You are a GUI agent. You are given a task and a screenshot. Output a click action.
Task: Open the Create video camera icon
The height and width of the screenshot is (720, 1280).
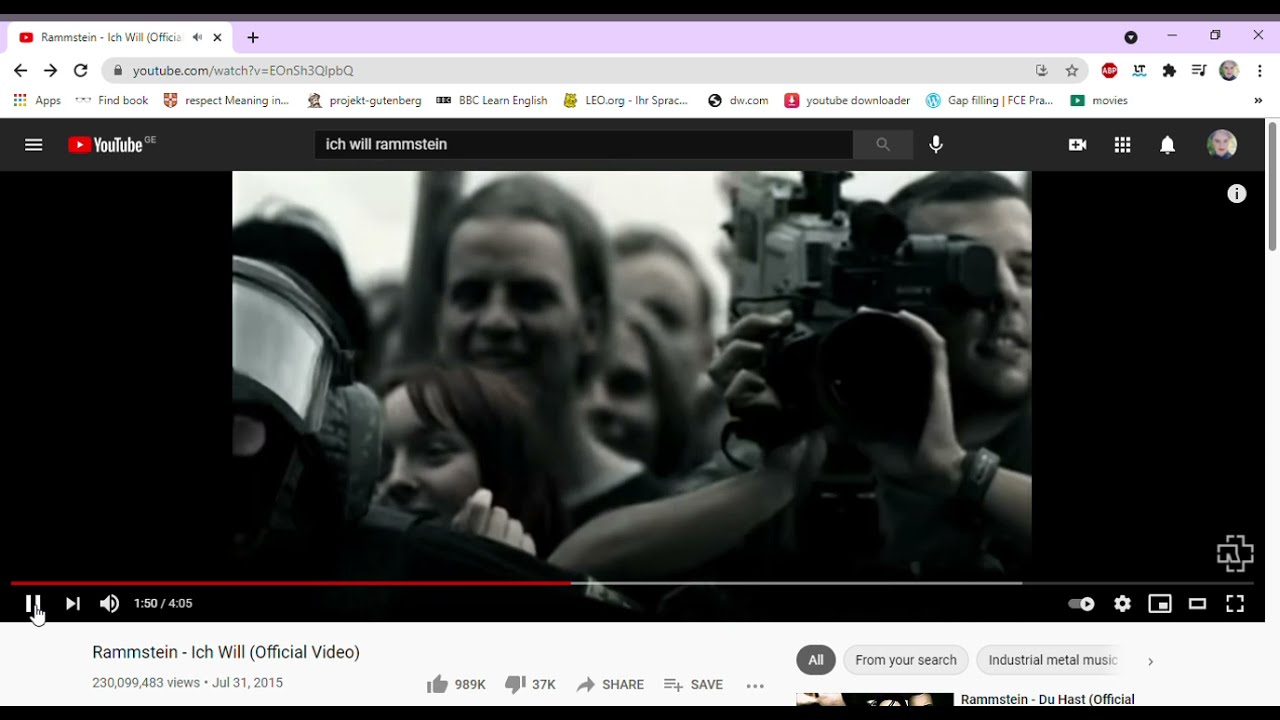[1077, 144]
